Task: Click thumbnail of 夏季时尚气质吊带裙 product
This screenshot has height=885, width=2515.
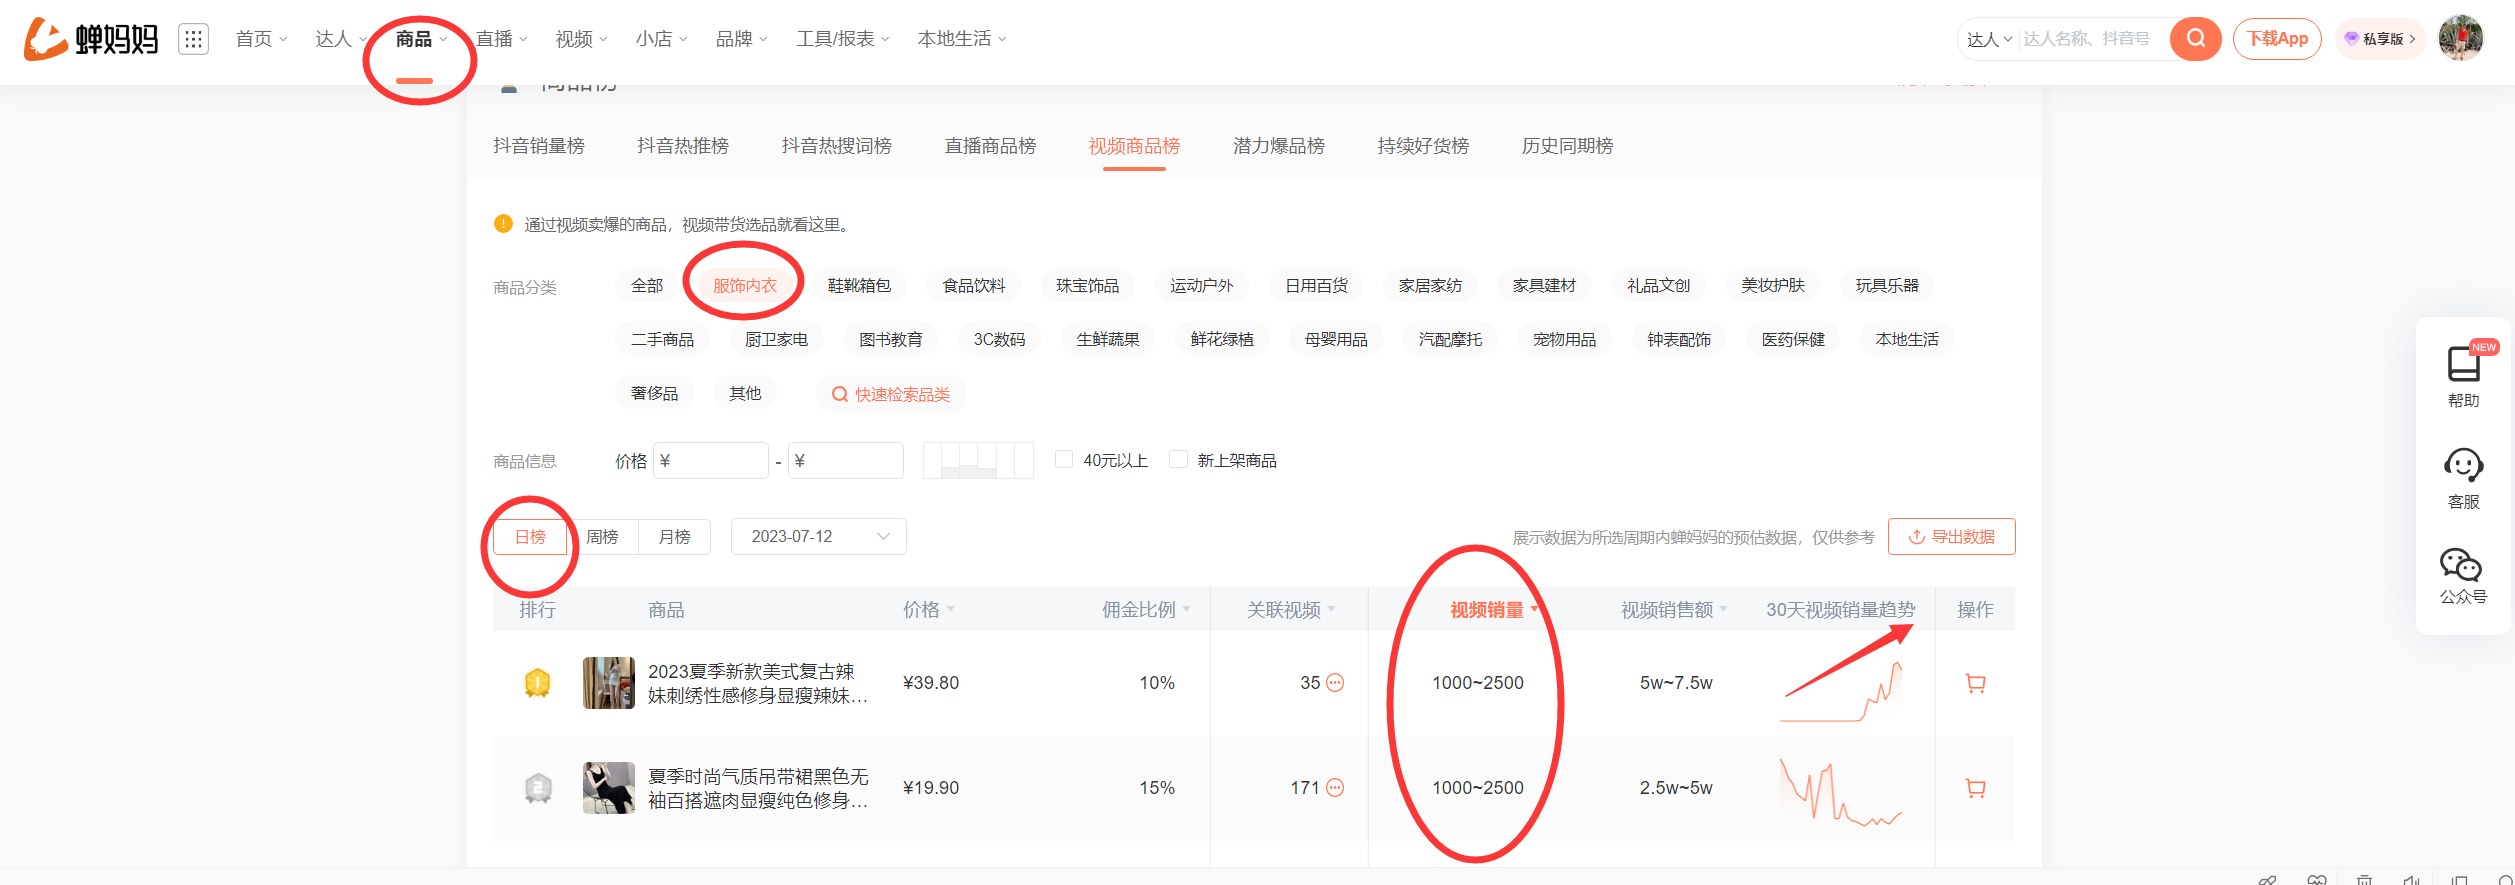Action: tap(608, 788)
